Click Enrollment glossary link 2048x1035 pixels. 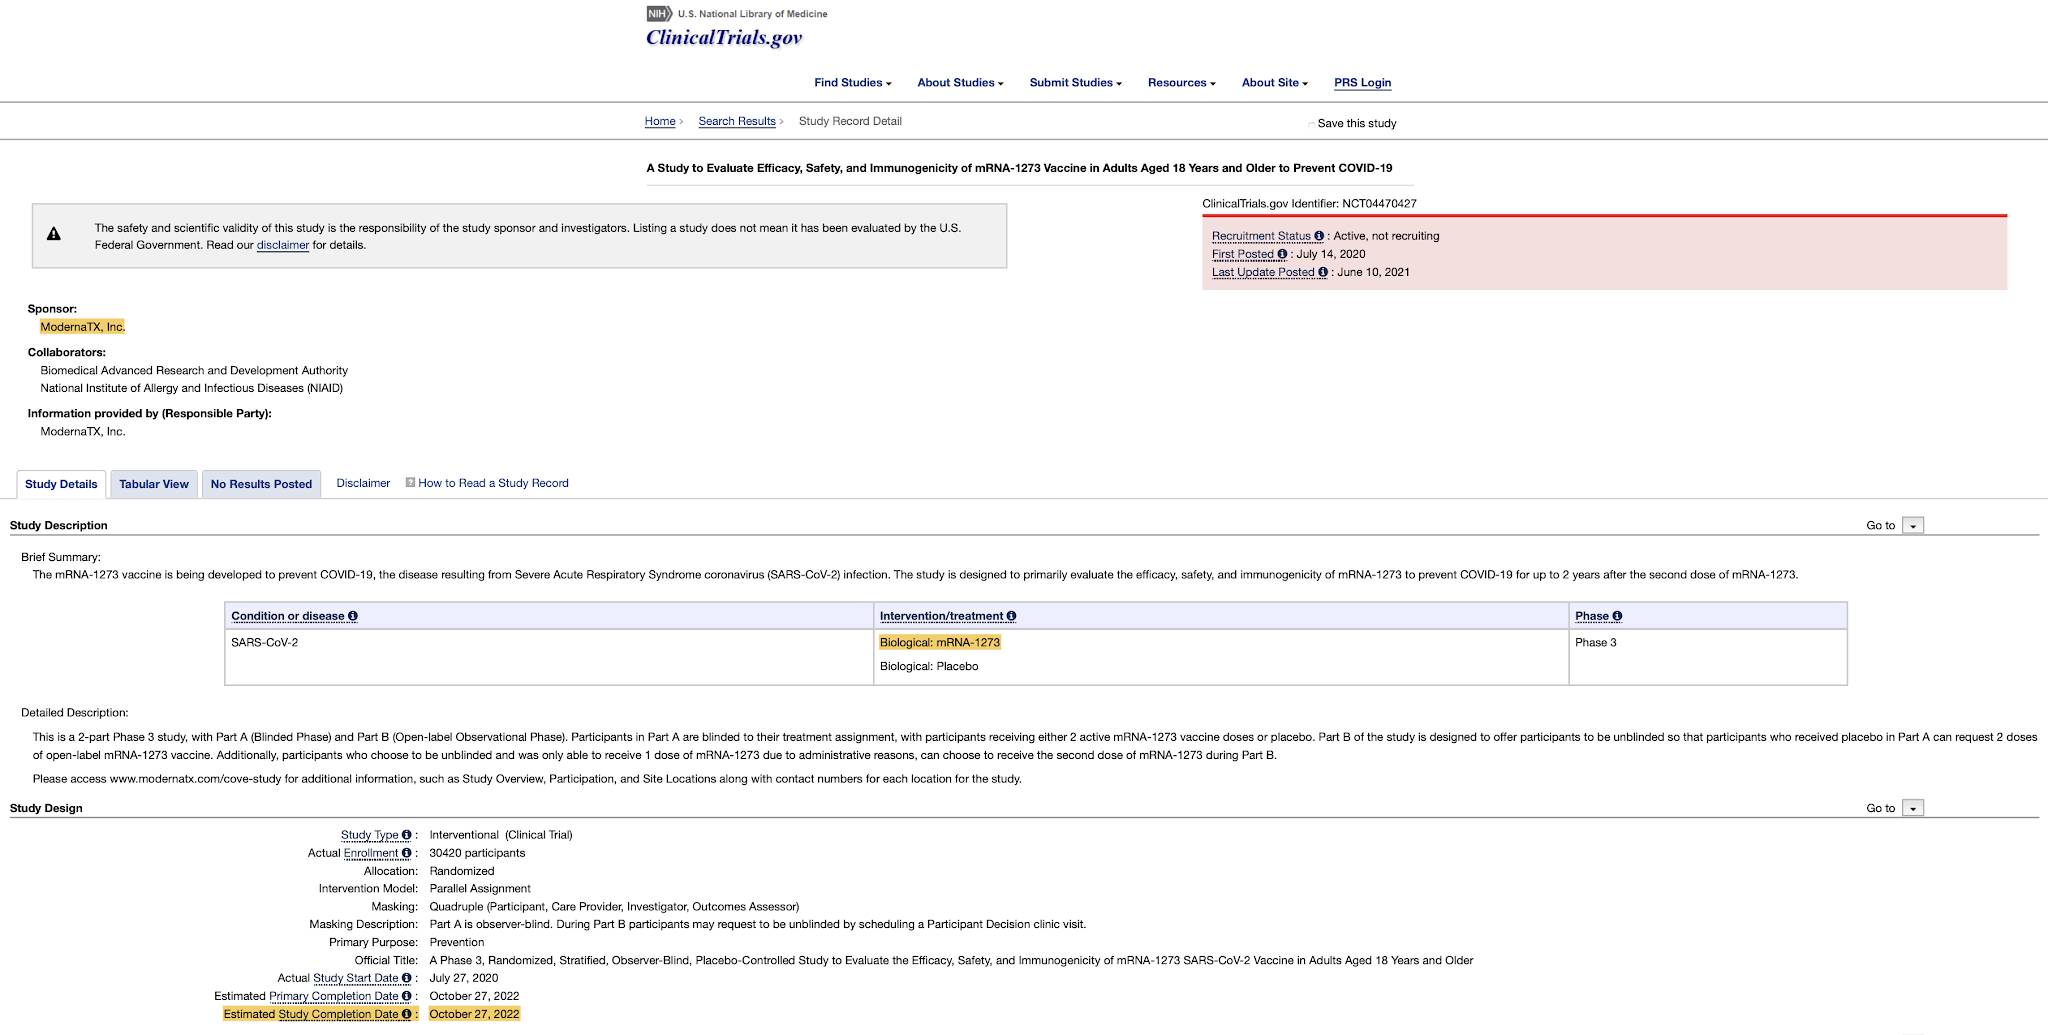click(x=371, y=853)
